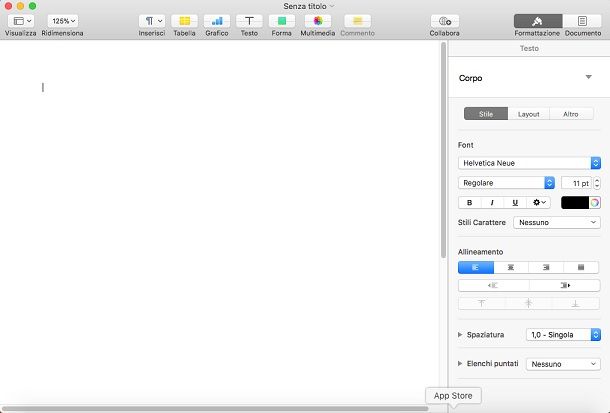Add a chart with Grafico
The height and width of the screenshot is (413, 610).
[217, 21]
